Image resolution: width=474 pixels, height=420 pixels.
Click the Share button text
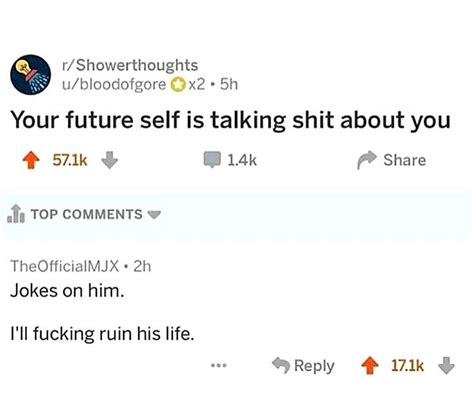[x=405, y=160]
